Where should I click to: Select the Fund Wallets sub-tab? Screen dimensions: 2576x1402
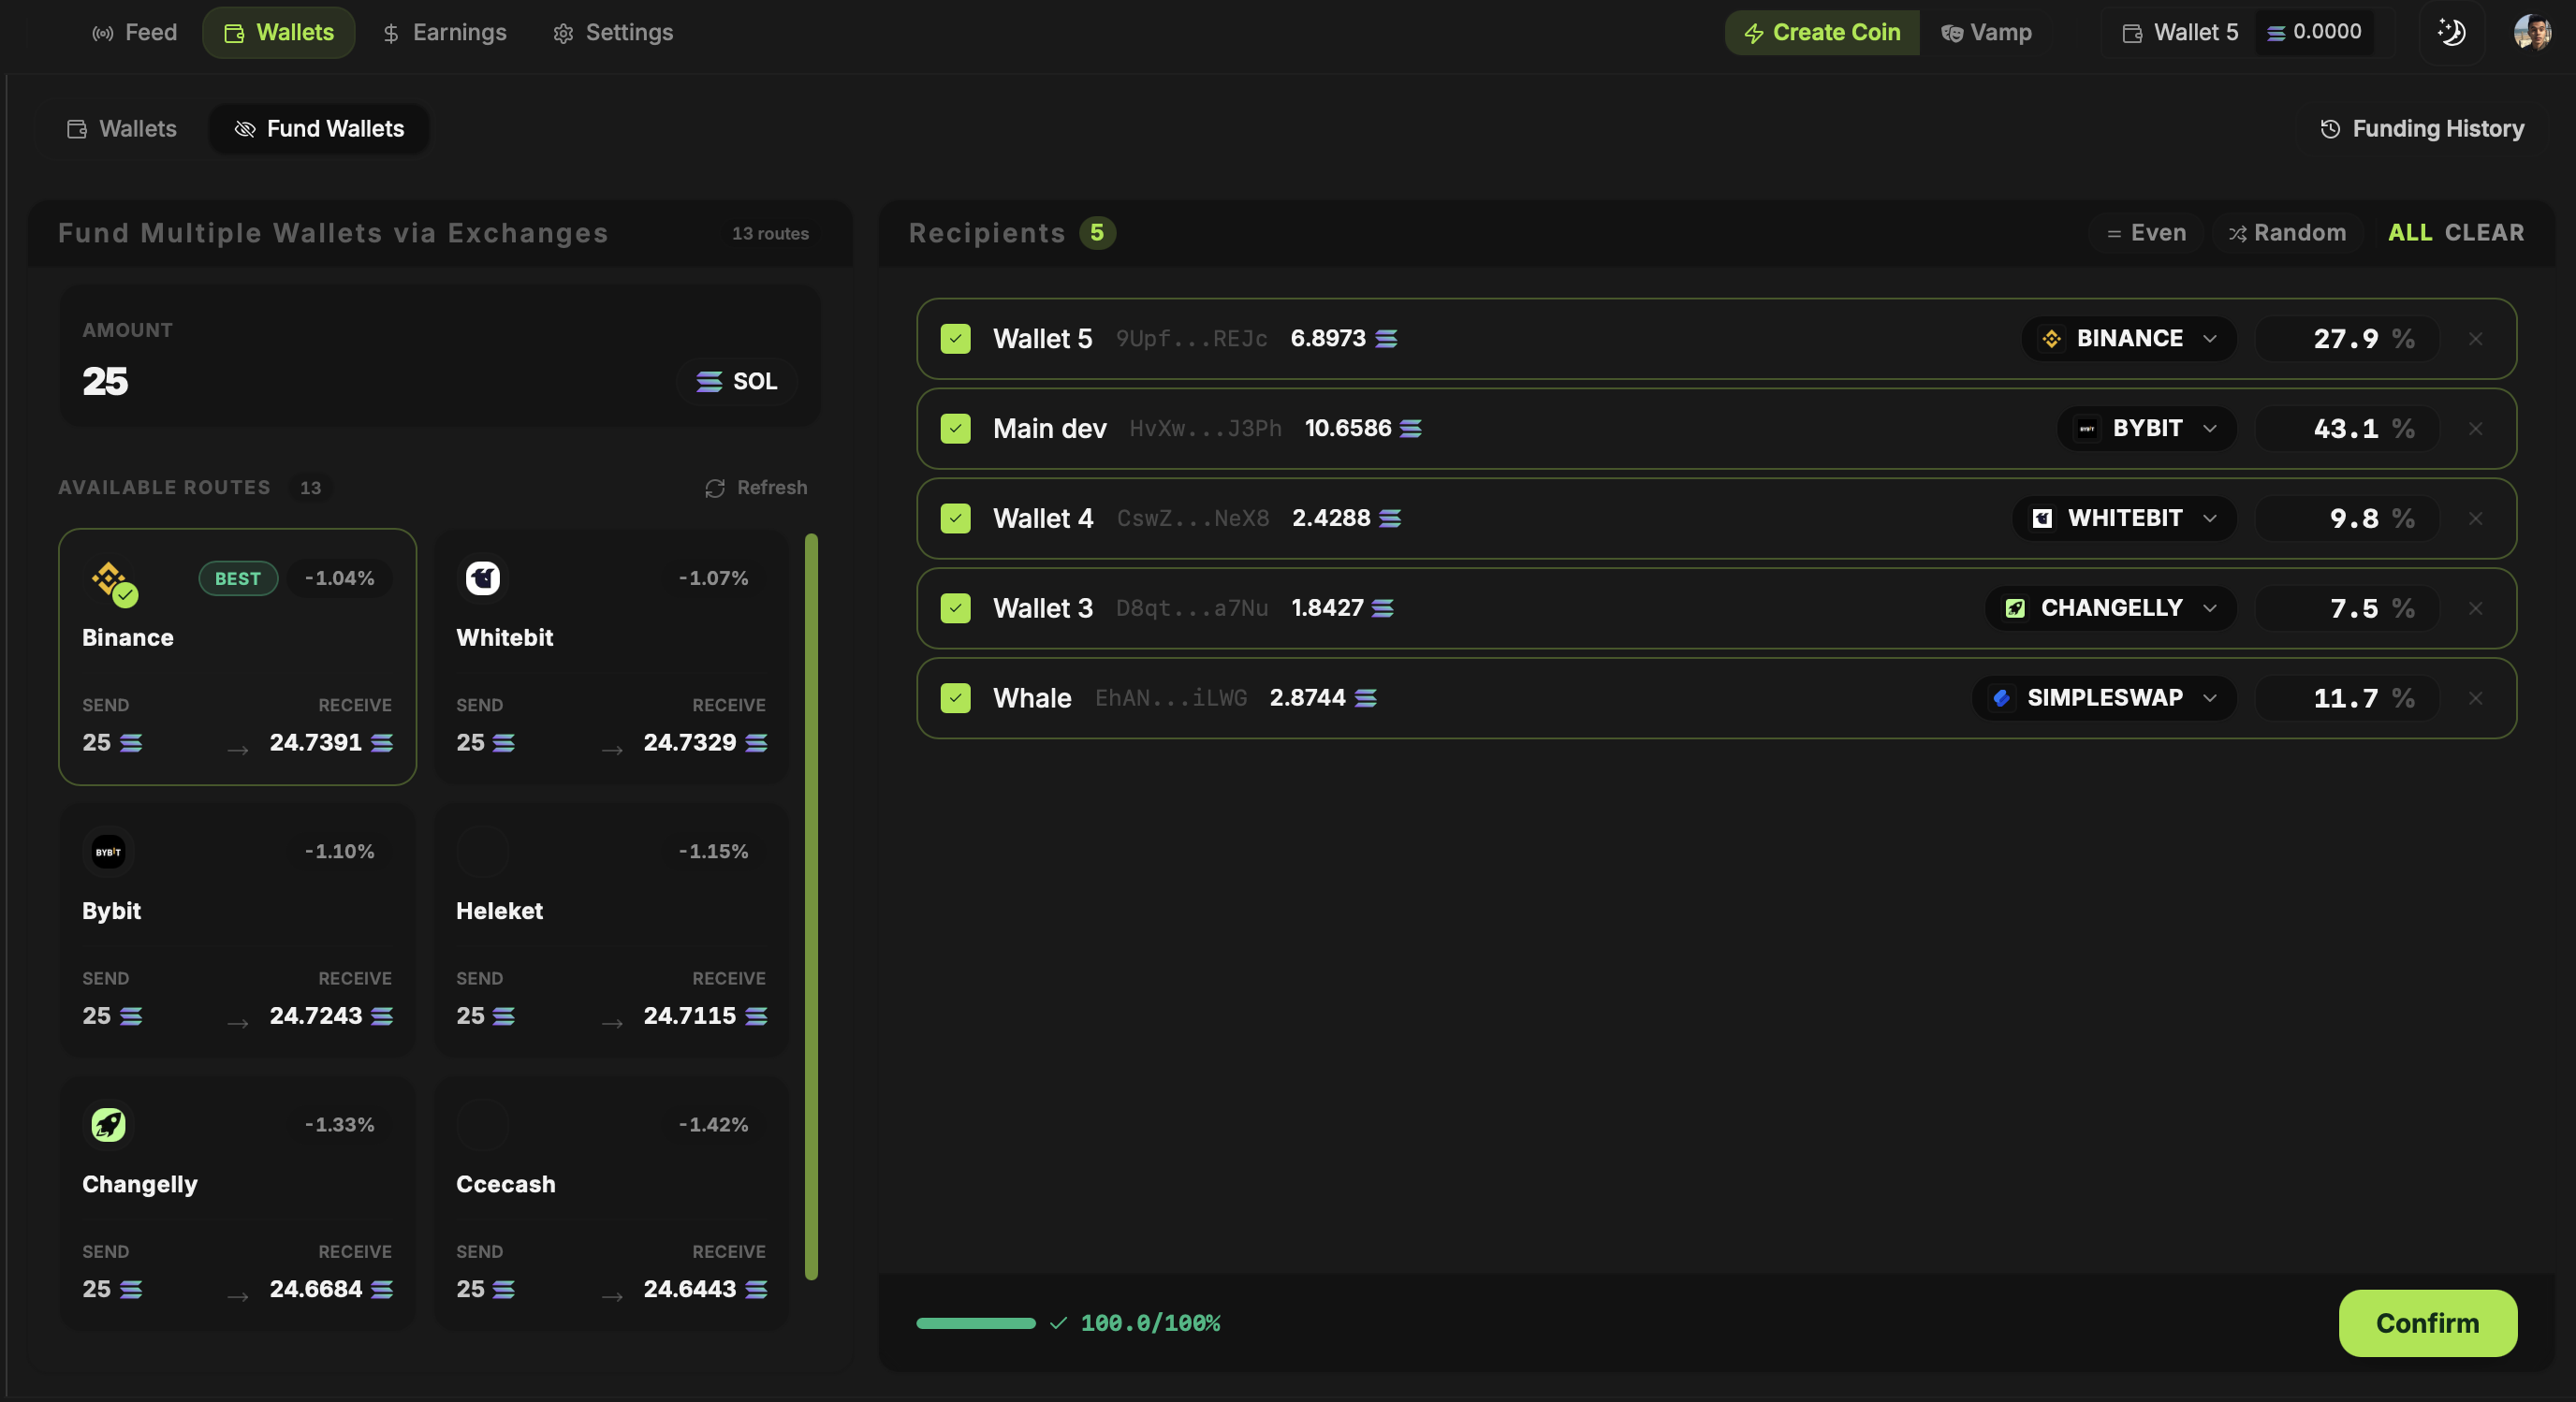[319, 129]
